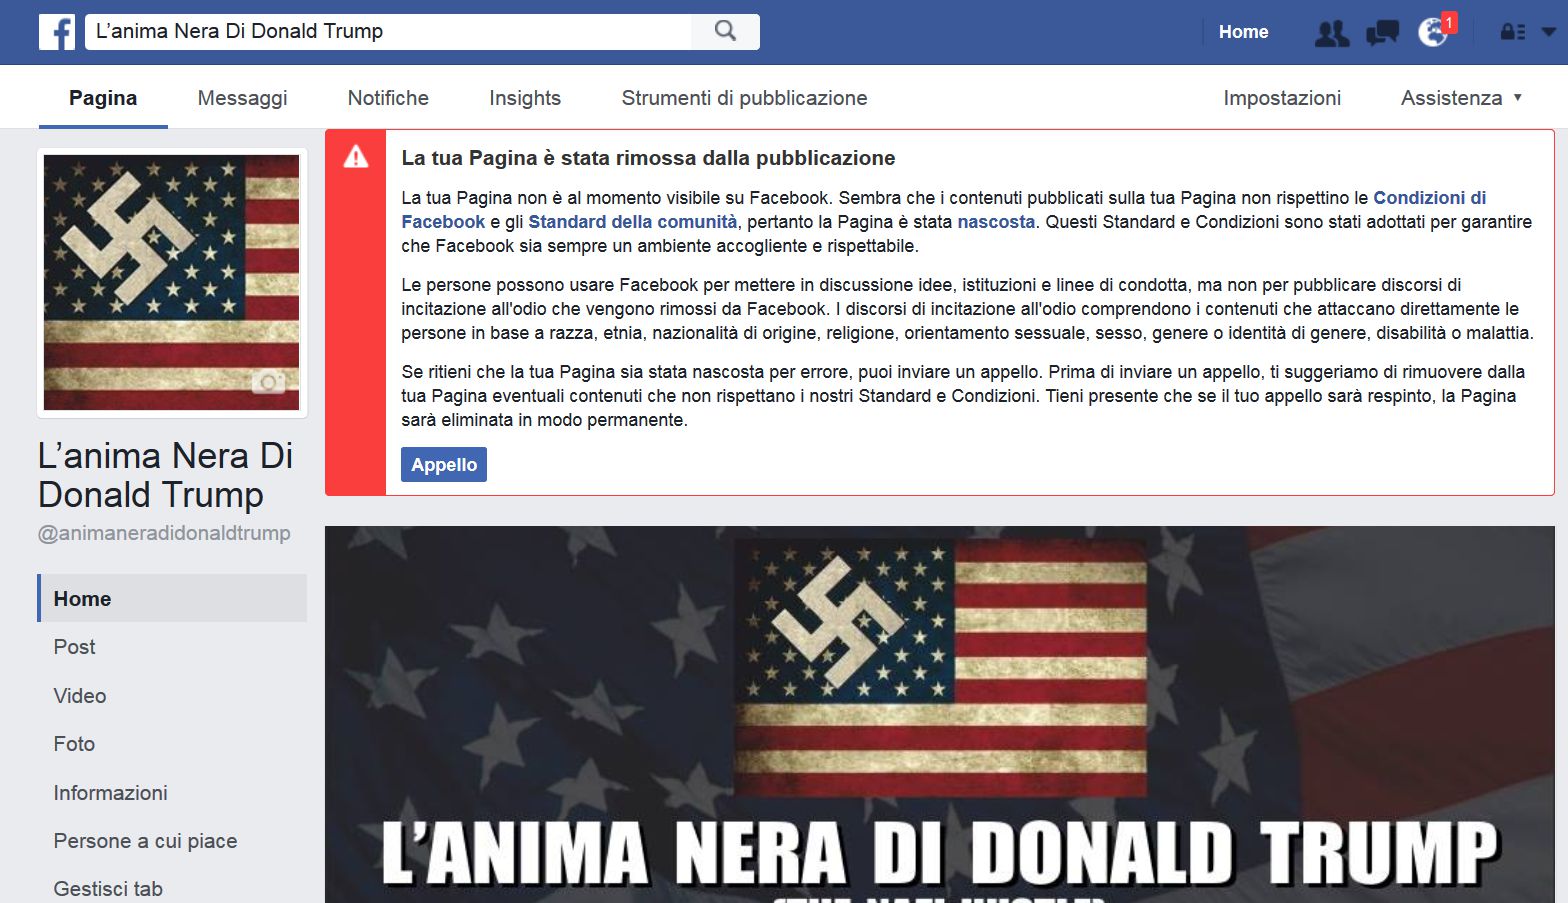Open Strumenti di pubblicazione tab
Image resolution: width=1568 pixels, height=903 pixels.
pos(744,98)
